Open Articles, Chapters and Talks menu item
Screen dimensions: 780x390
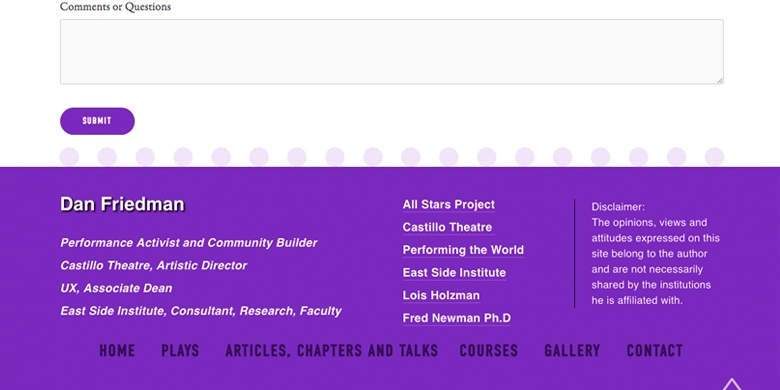pos(331,351)
